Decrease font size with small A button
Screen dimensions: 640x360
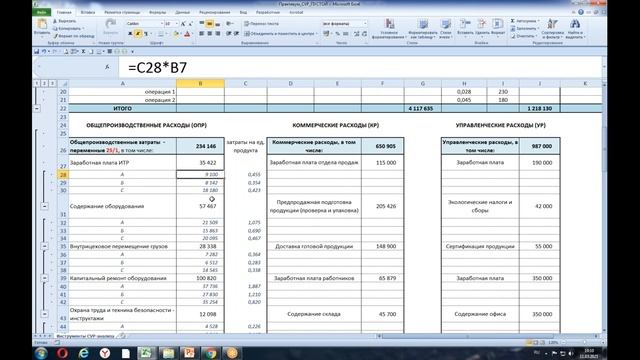190,24
